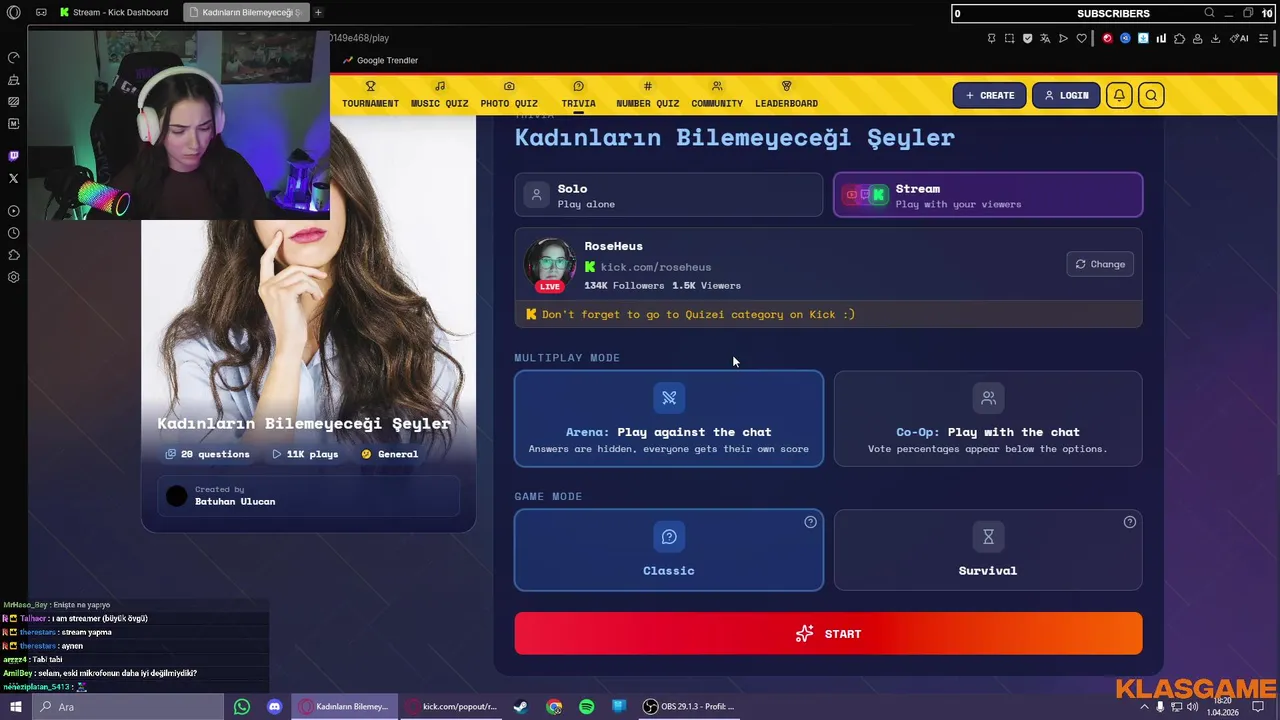Open new browser tab plus button
Image resolution: width=1280 pixels, height=720 pixels.
click(x=318, y=12)
